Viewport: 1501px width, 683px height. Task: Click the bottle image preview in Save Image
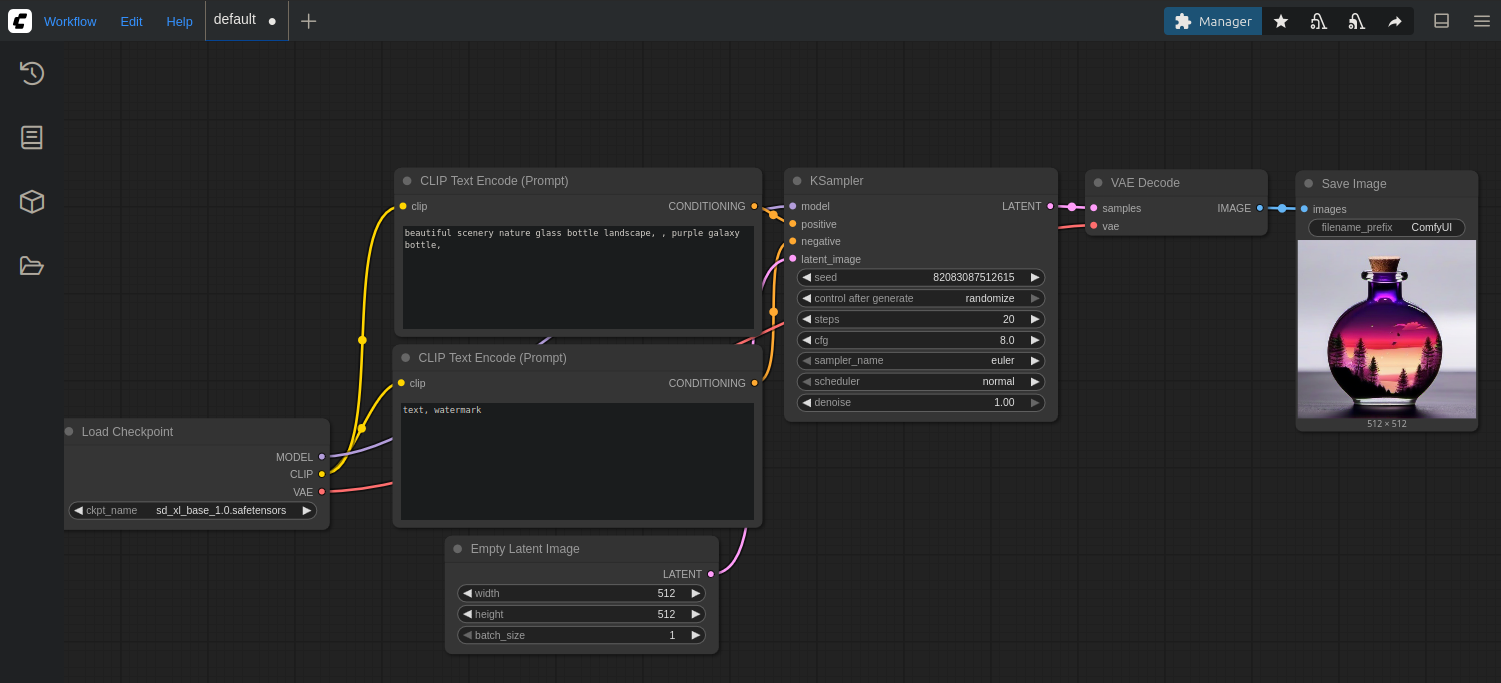1386,333
